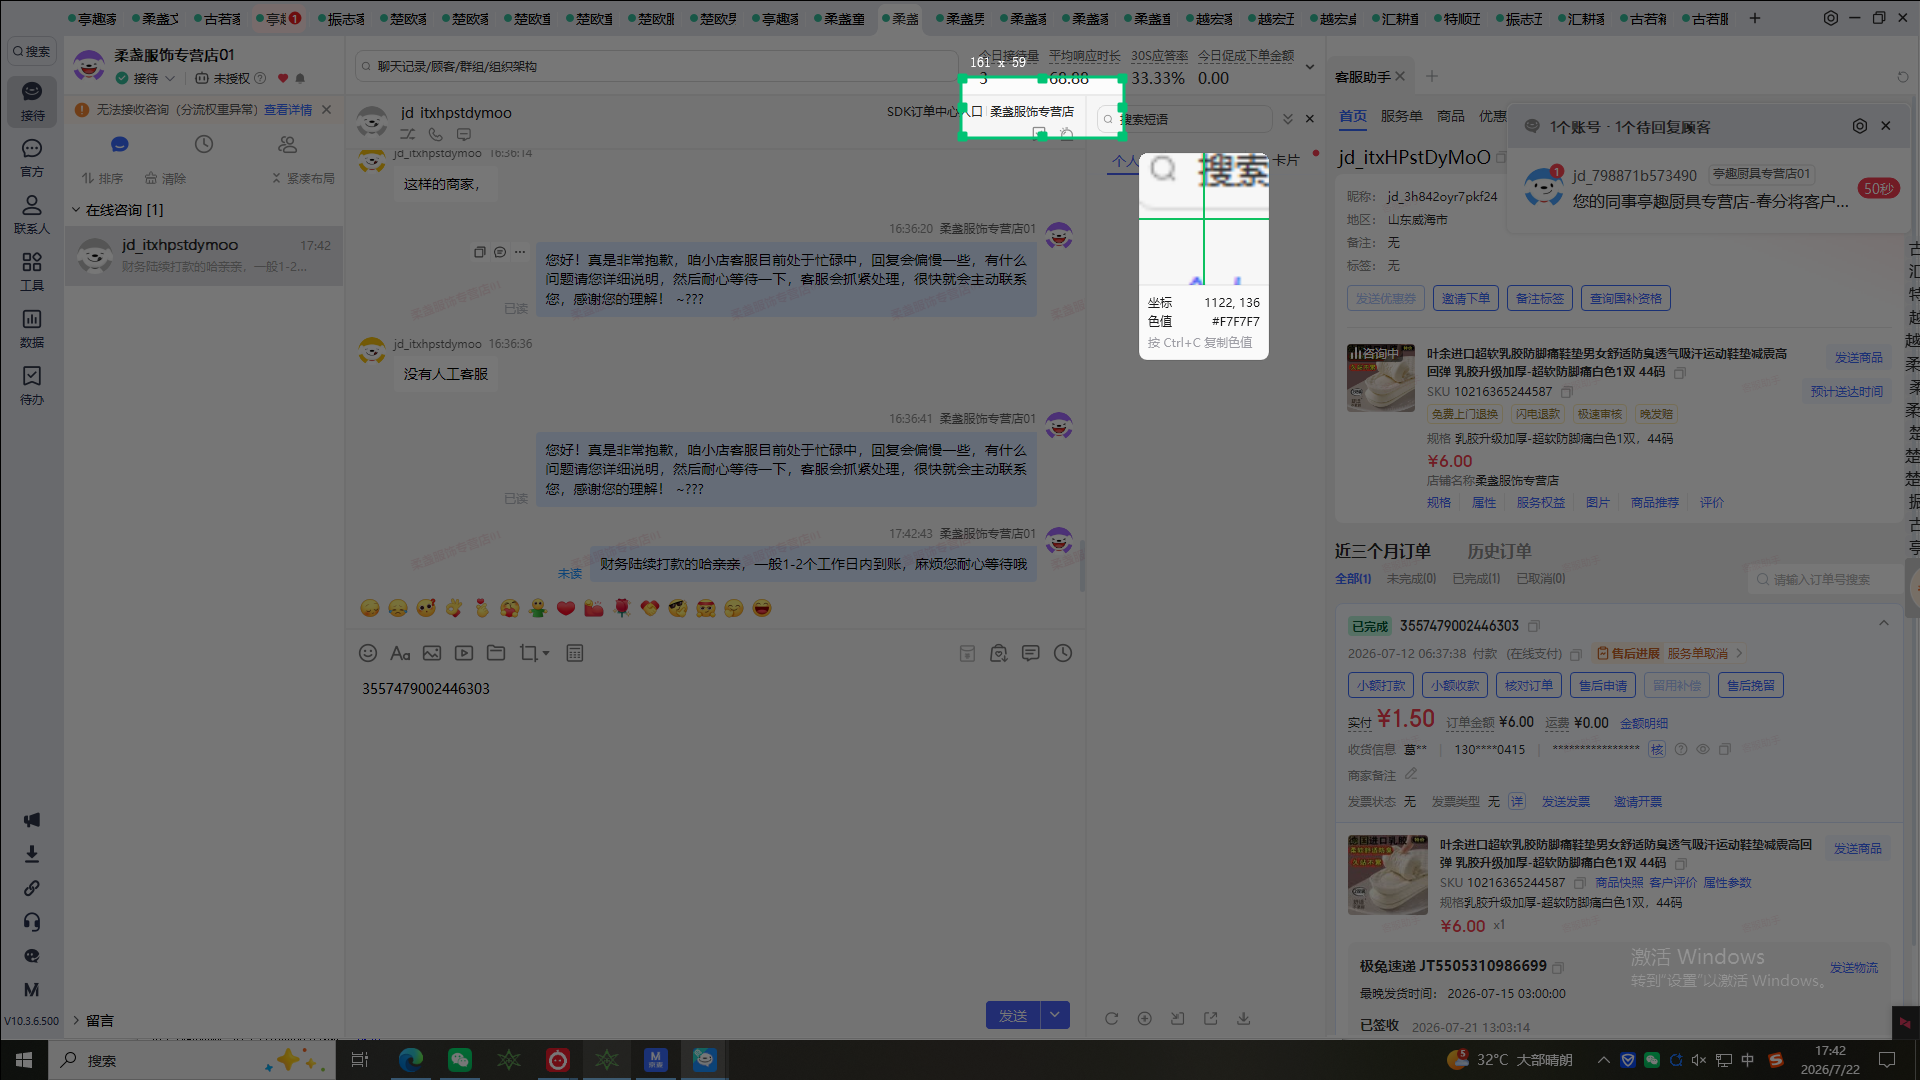Image resolution: width=1920 pixels, height=1080 pixels.
Task: Click the merchant note edit pencil icon
Action: click(x=1411, y=774)
